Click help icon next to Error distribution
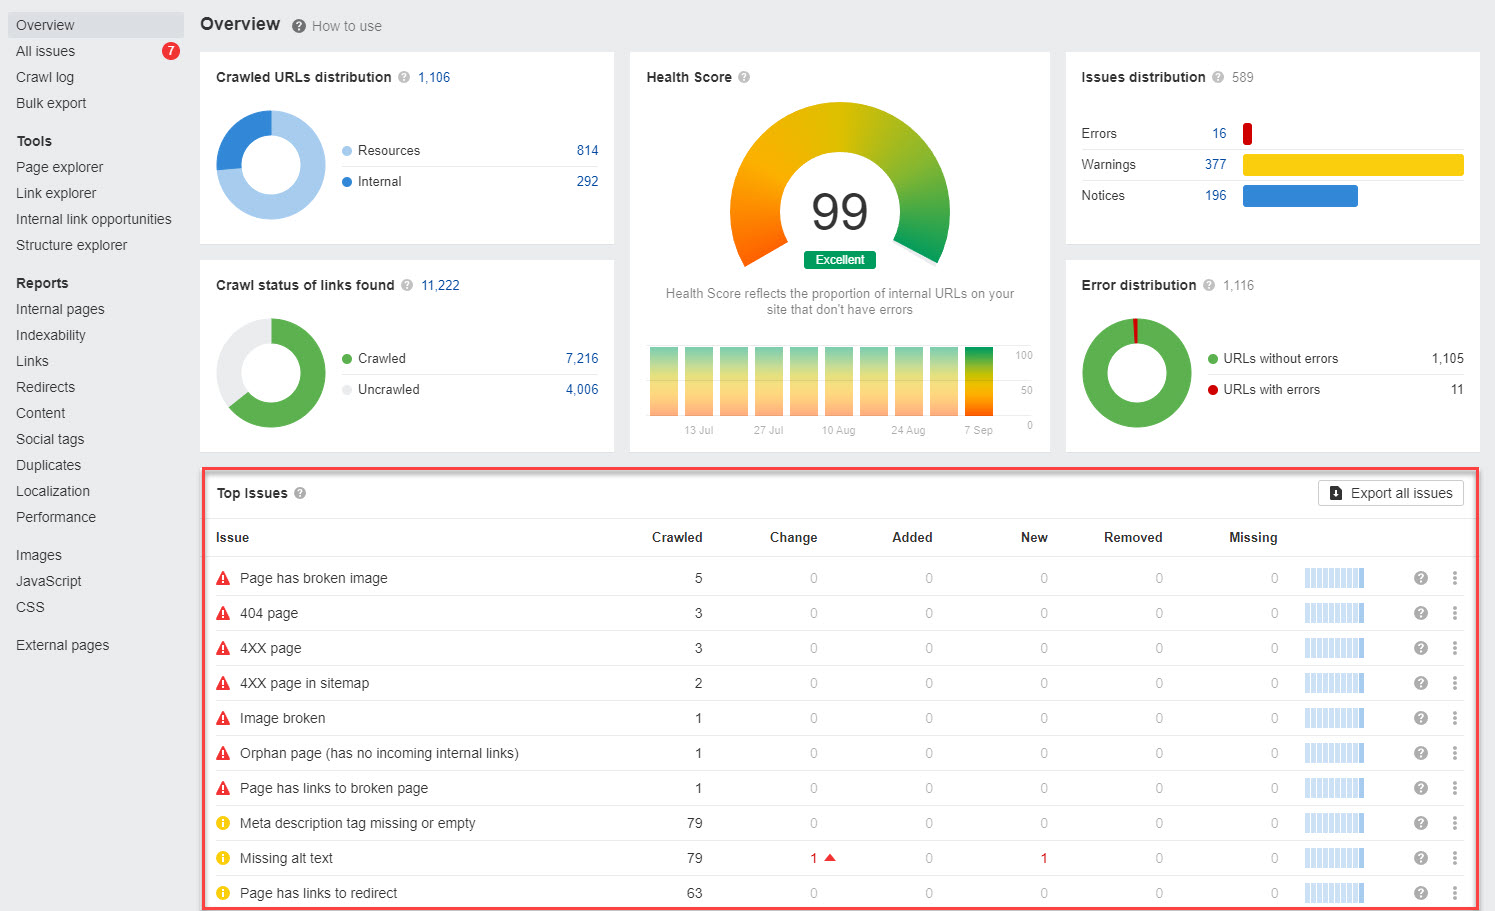Screen dimensions: 1495x911 (1209, 285)
